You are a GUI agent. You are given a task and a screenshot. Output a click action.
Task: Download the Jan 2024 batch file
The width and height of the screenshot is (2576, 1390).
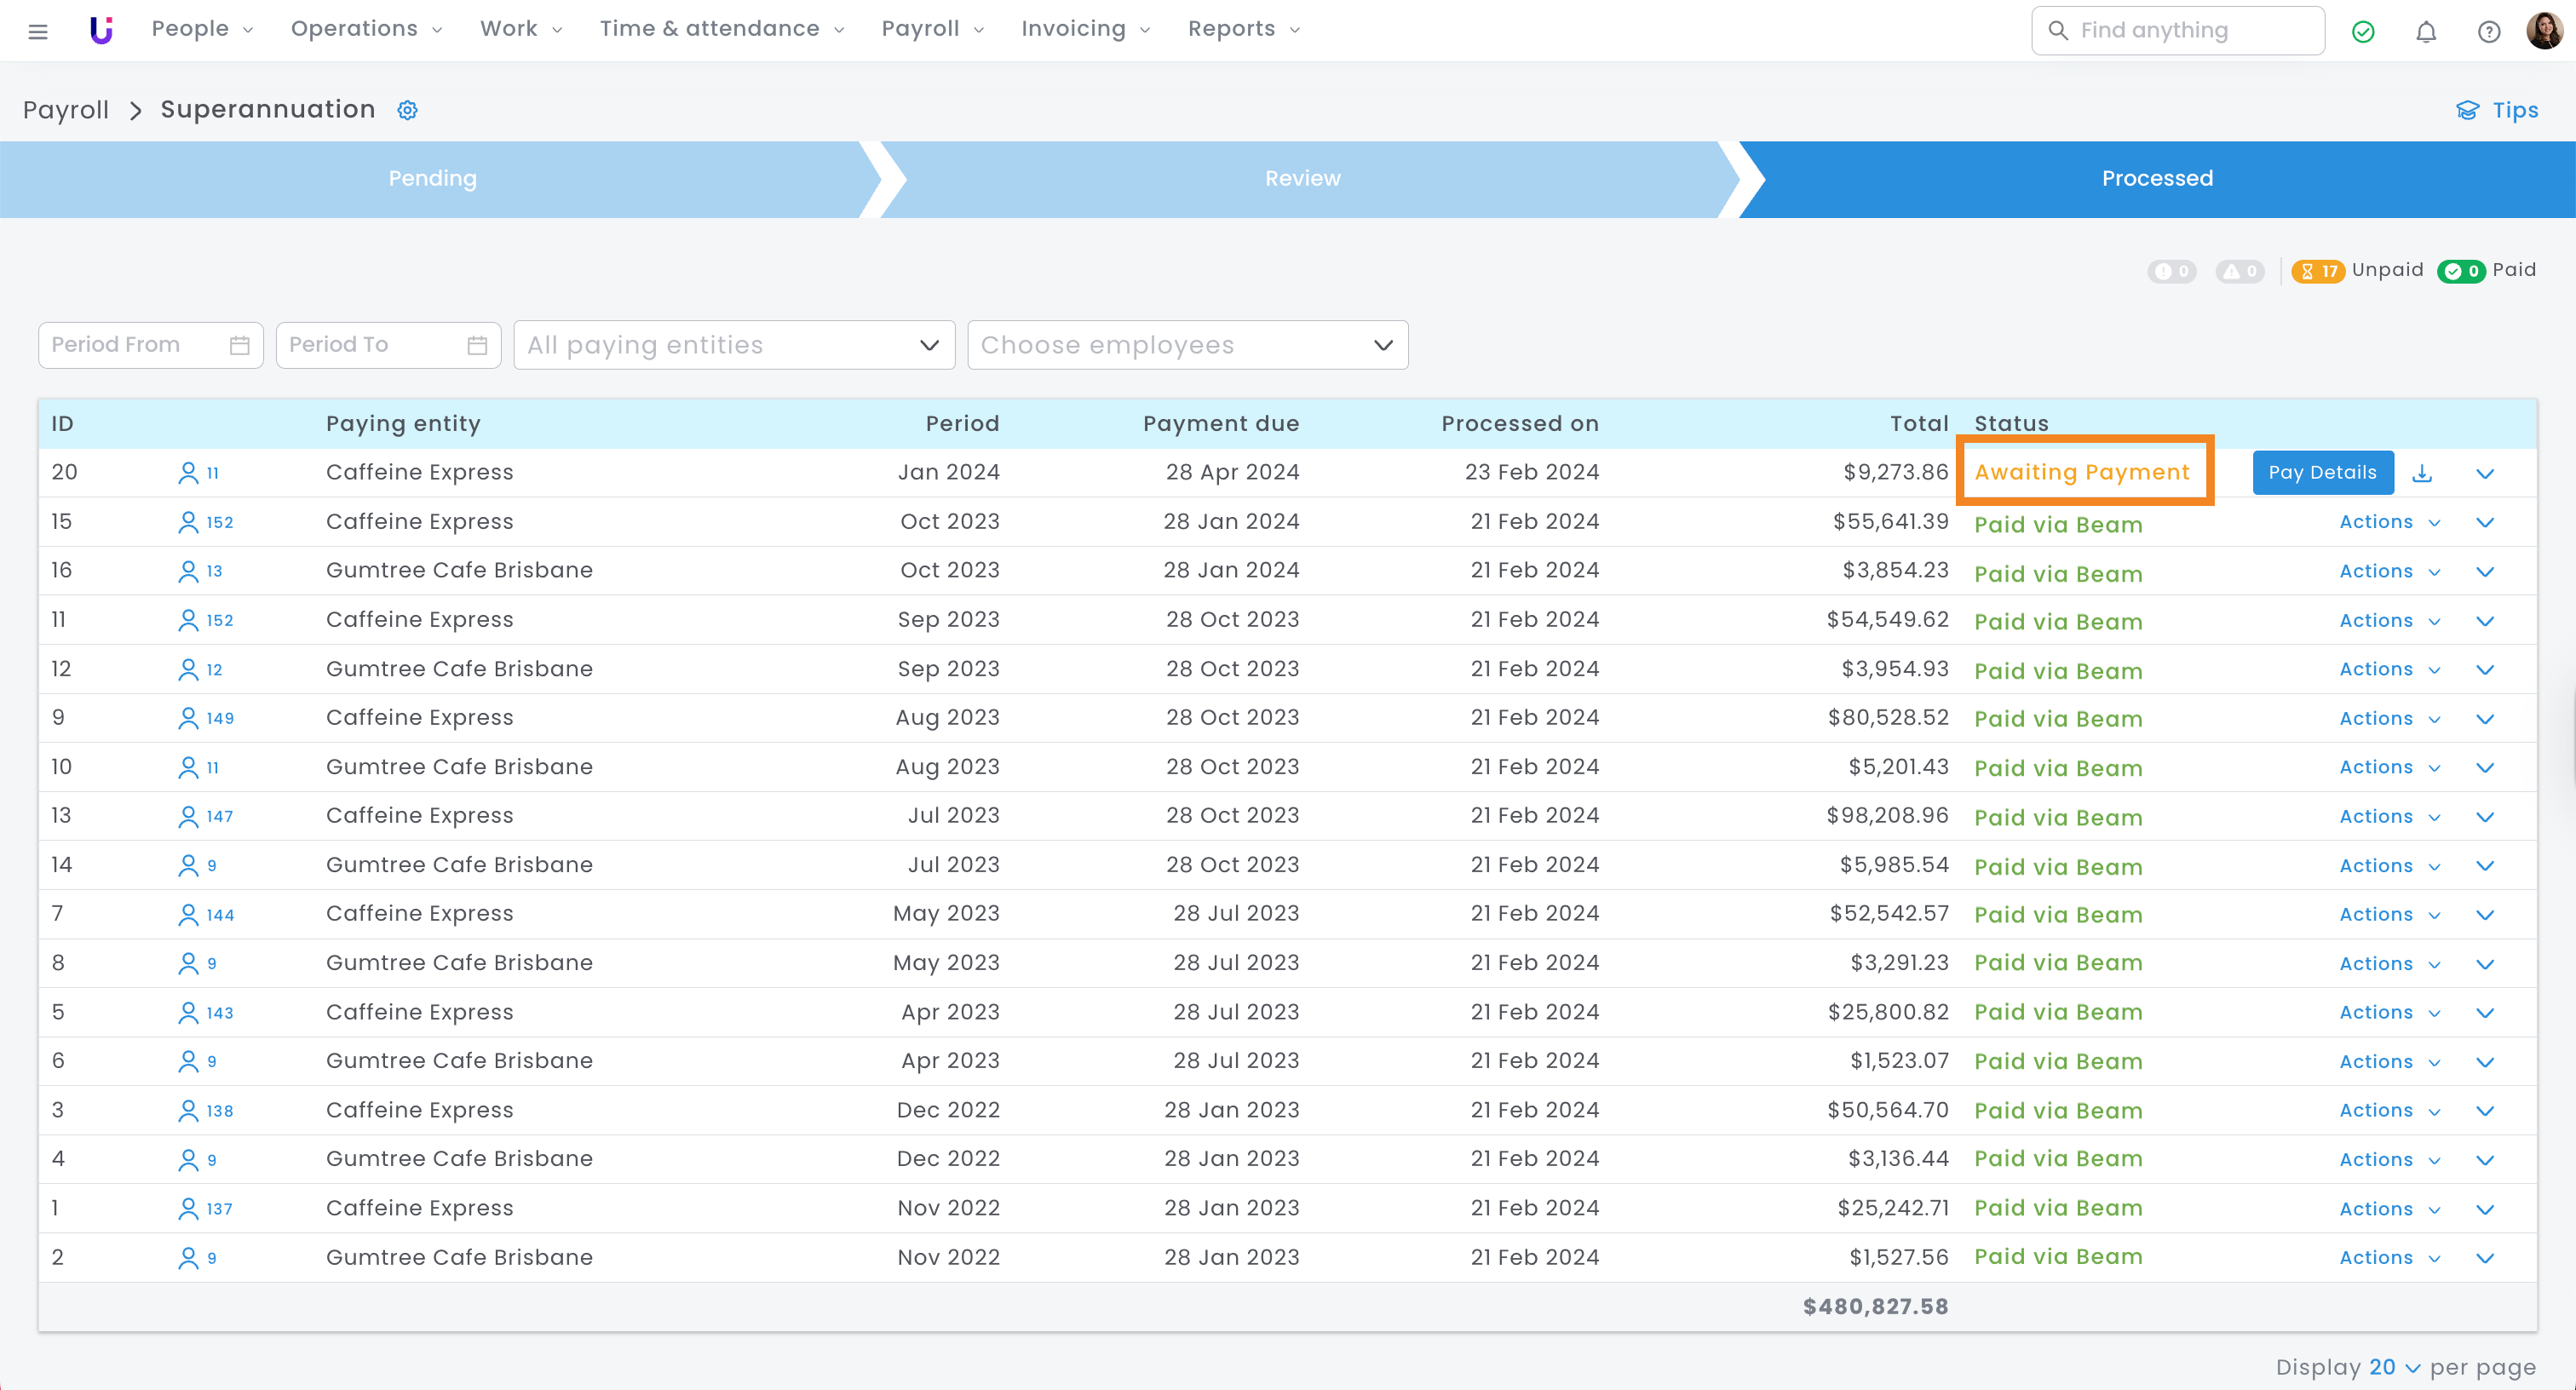[x=2421, y=473]
